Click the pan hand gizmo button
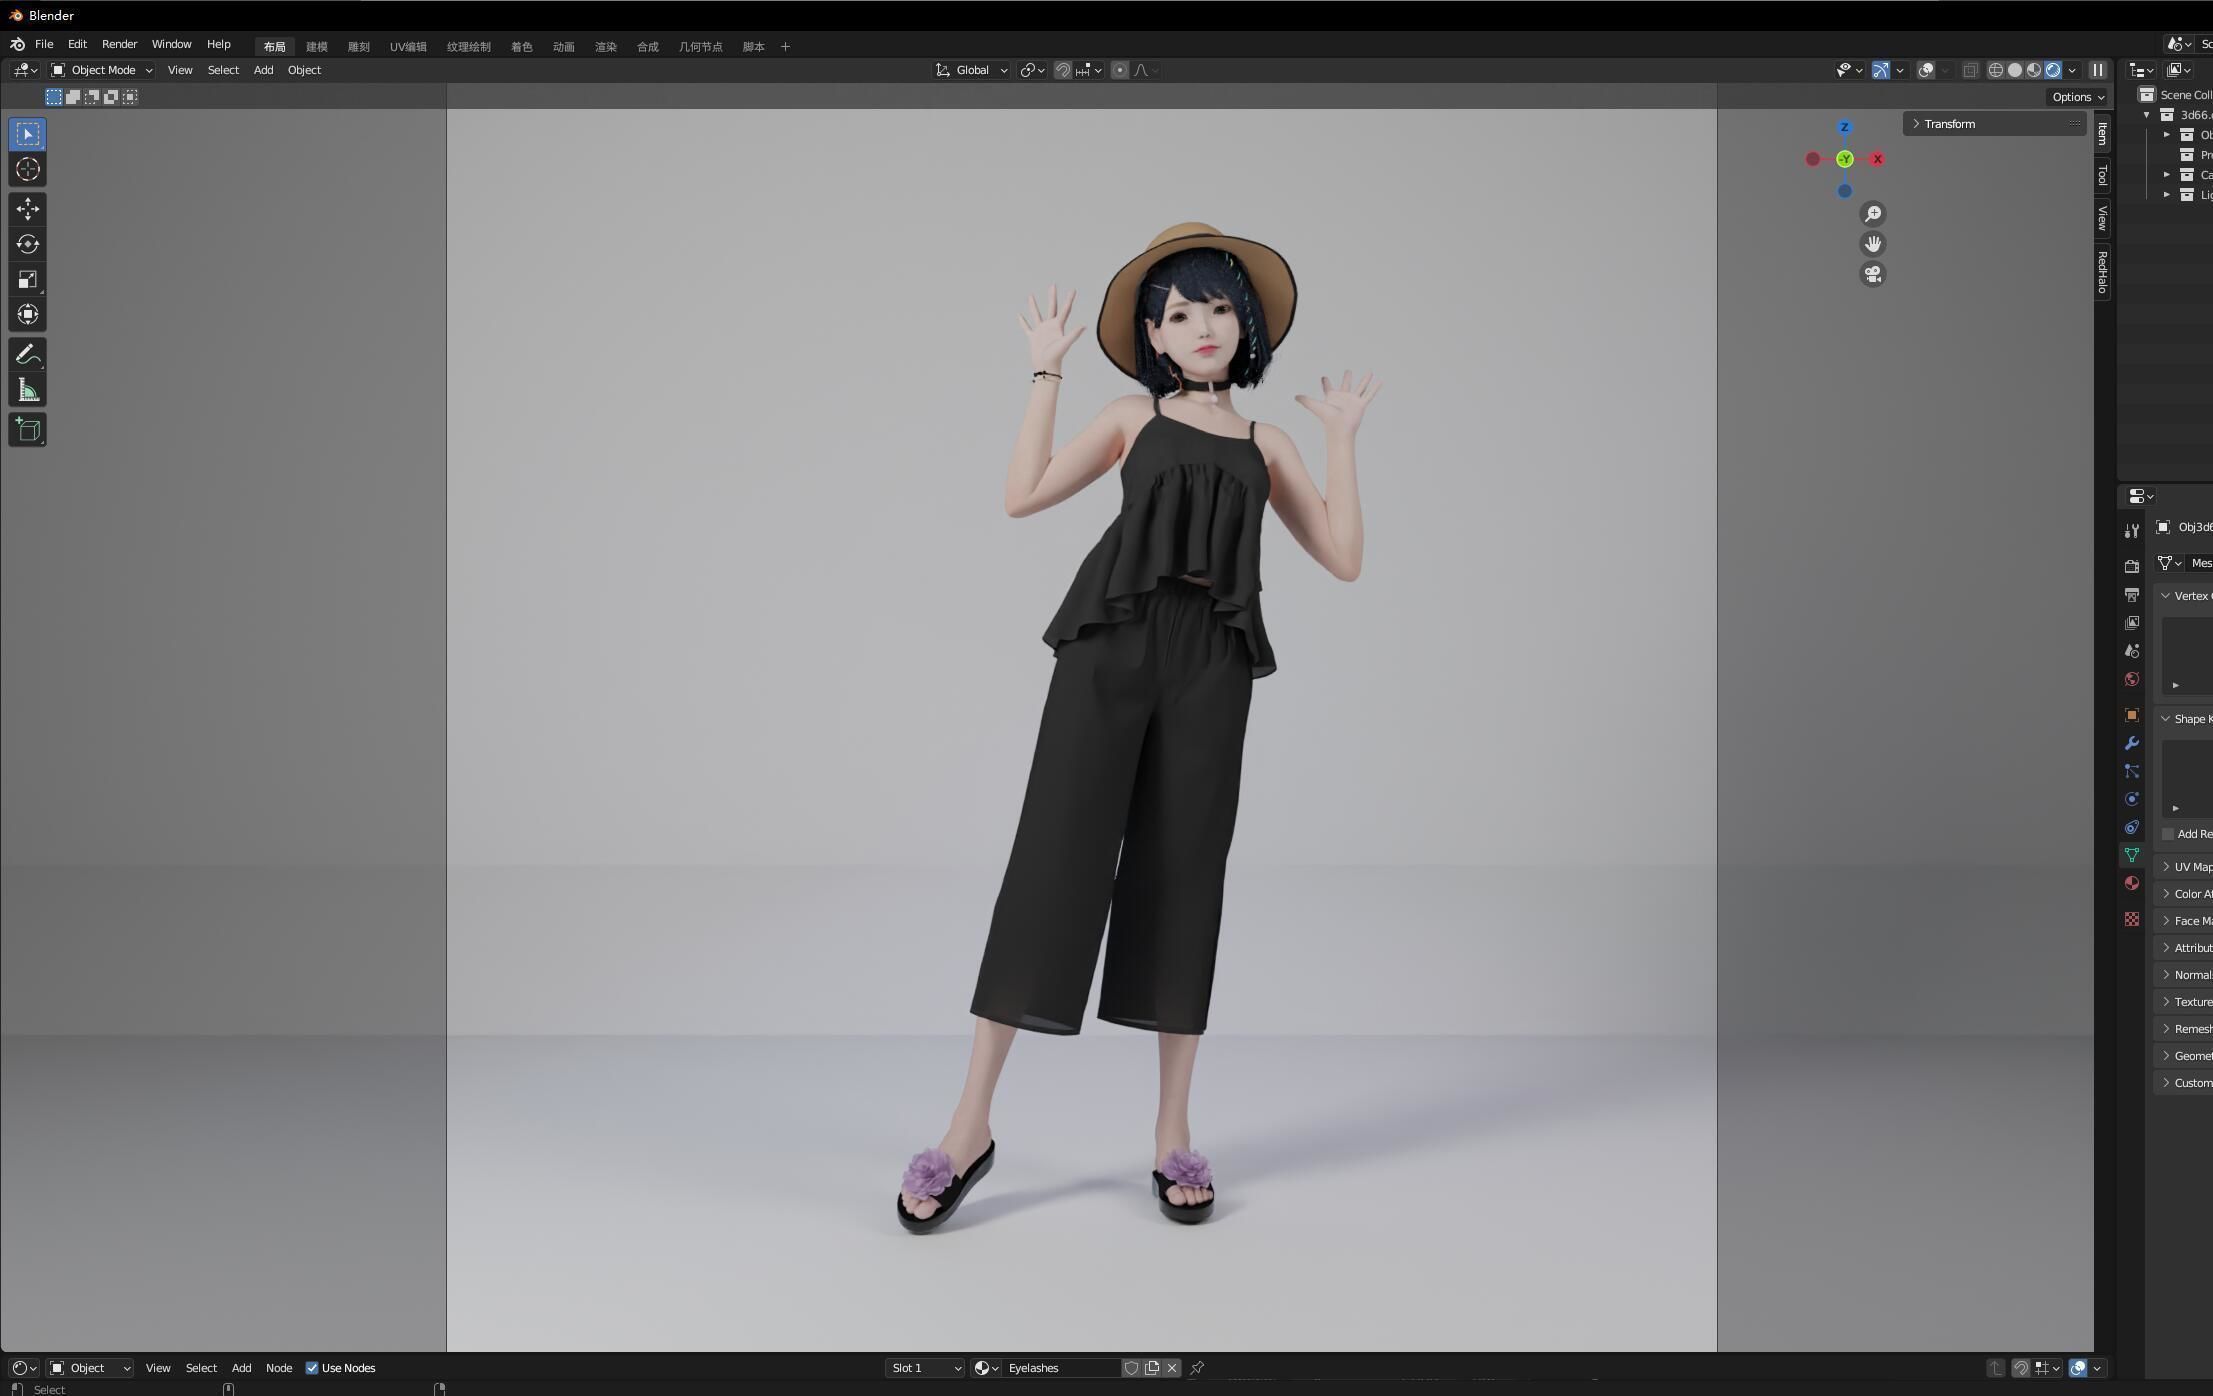Viewport: 2213px width, 1396px height. (1873, 244)
